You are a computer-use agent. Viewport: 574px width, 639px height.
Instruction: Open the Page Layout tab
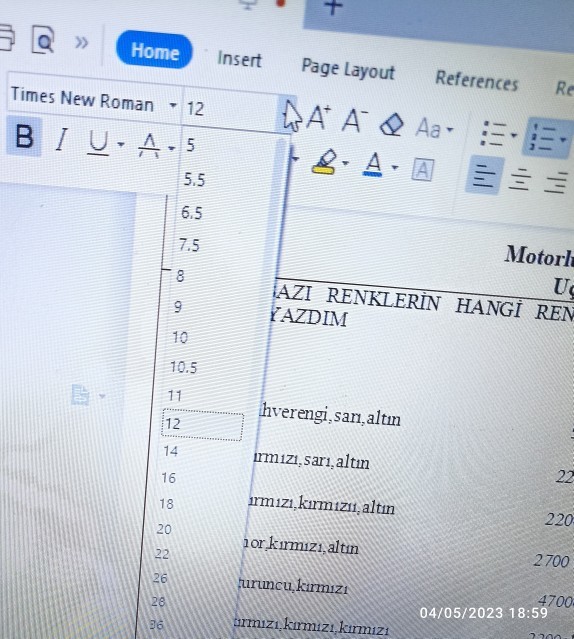coord(348,70)
